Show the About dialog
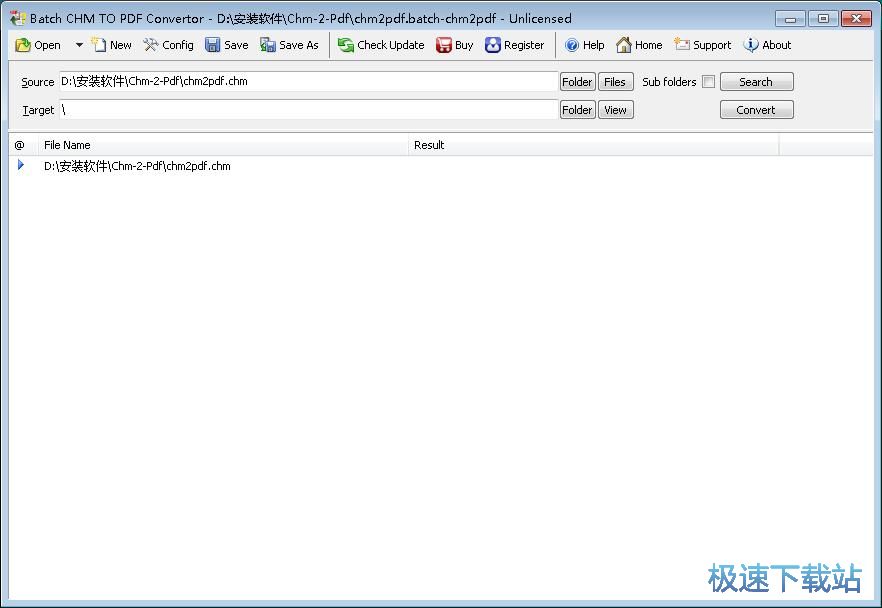 click(x=767, y=45)
